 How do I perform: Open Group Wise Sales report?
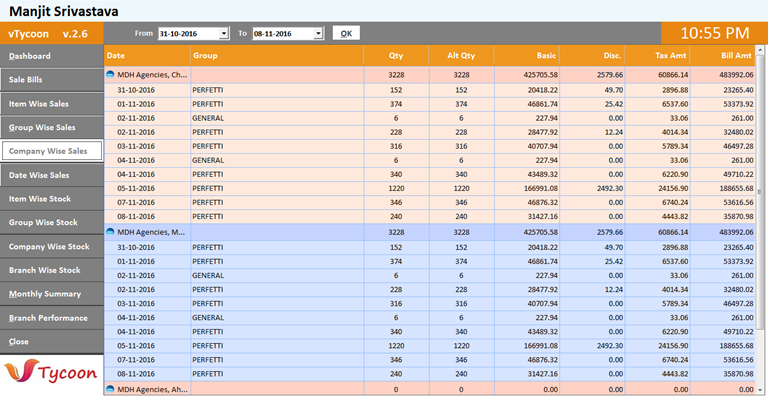51,127
